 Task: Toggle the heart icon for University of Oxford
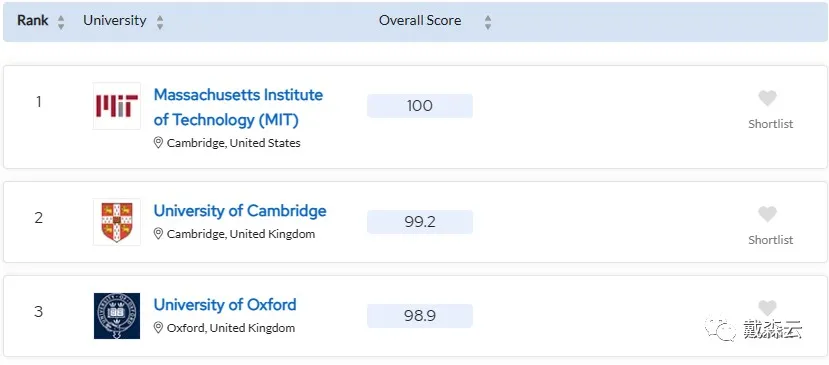767,308
